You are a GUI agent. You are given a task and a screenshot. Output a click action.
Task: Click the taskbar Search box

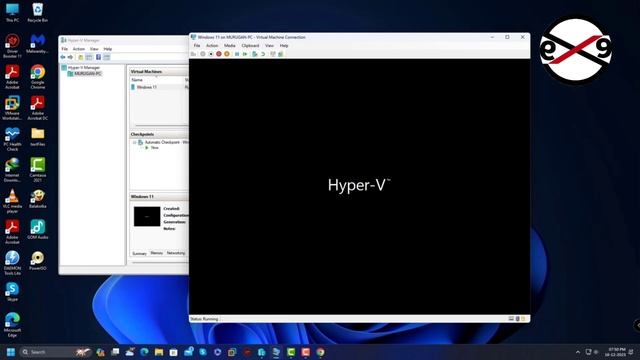coord(55,352)
